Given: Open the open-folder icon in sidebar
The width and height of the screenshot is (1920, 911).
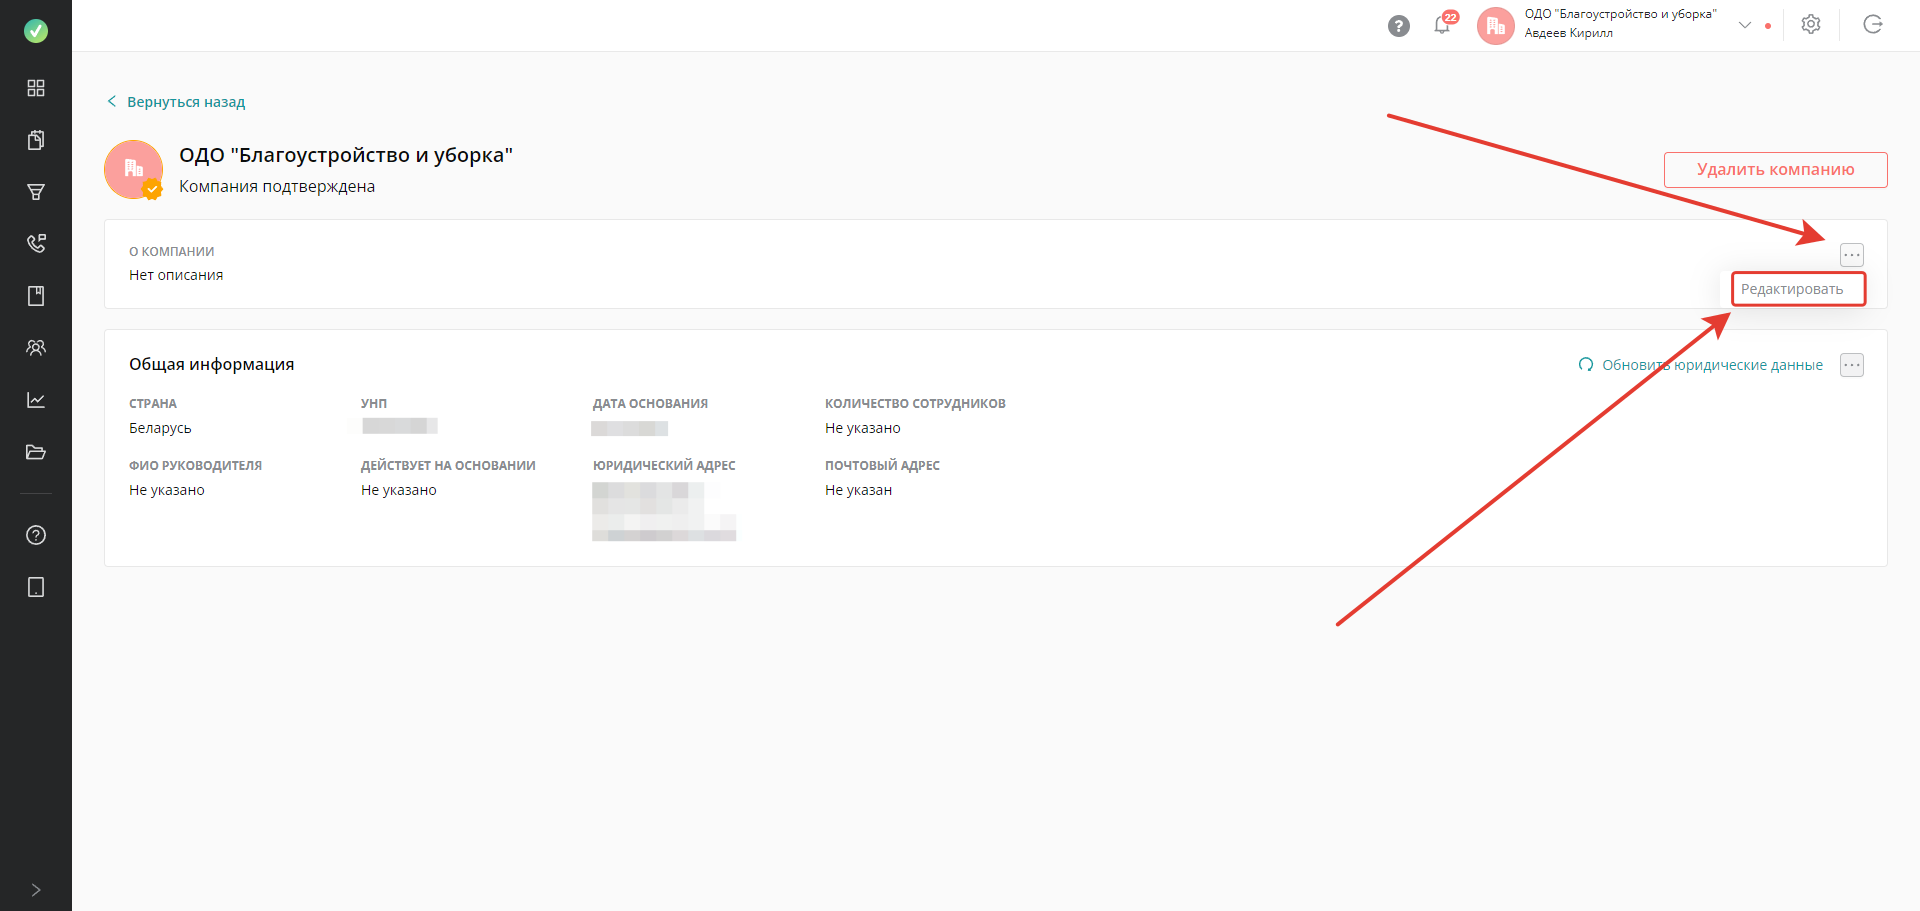Looking at the screenshot, I should coord(36,452).
